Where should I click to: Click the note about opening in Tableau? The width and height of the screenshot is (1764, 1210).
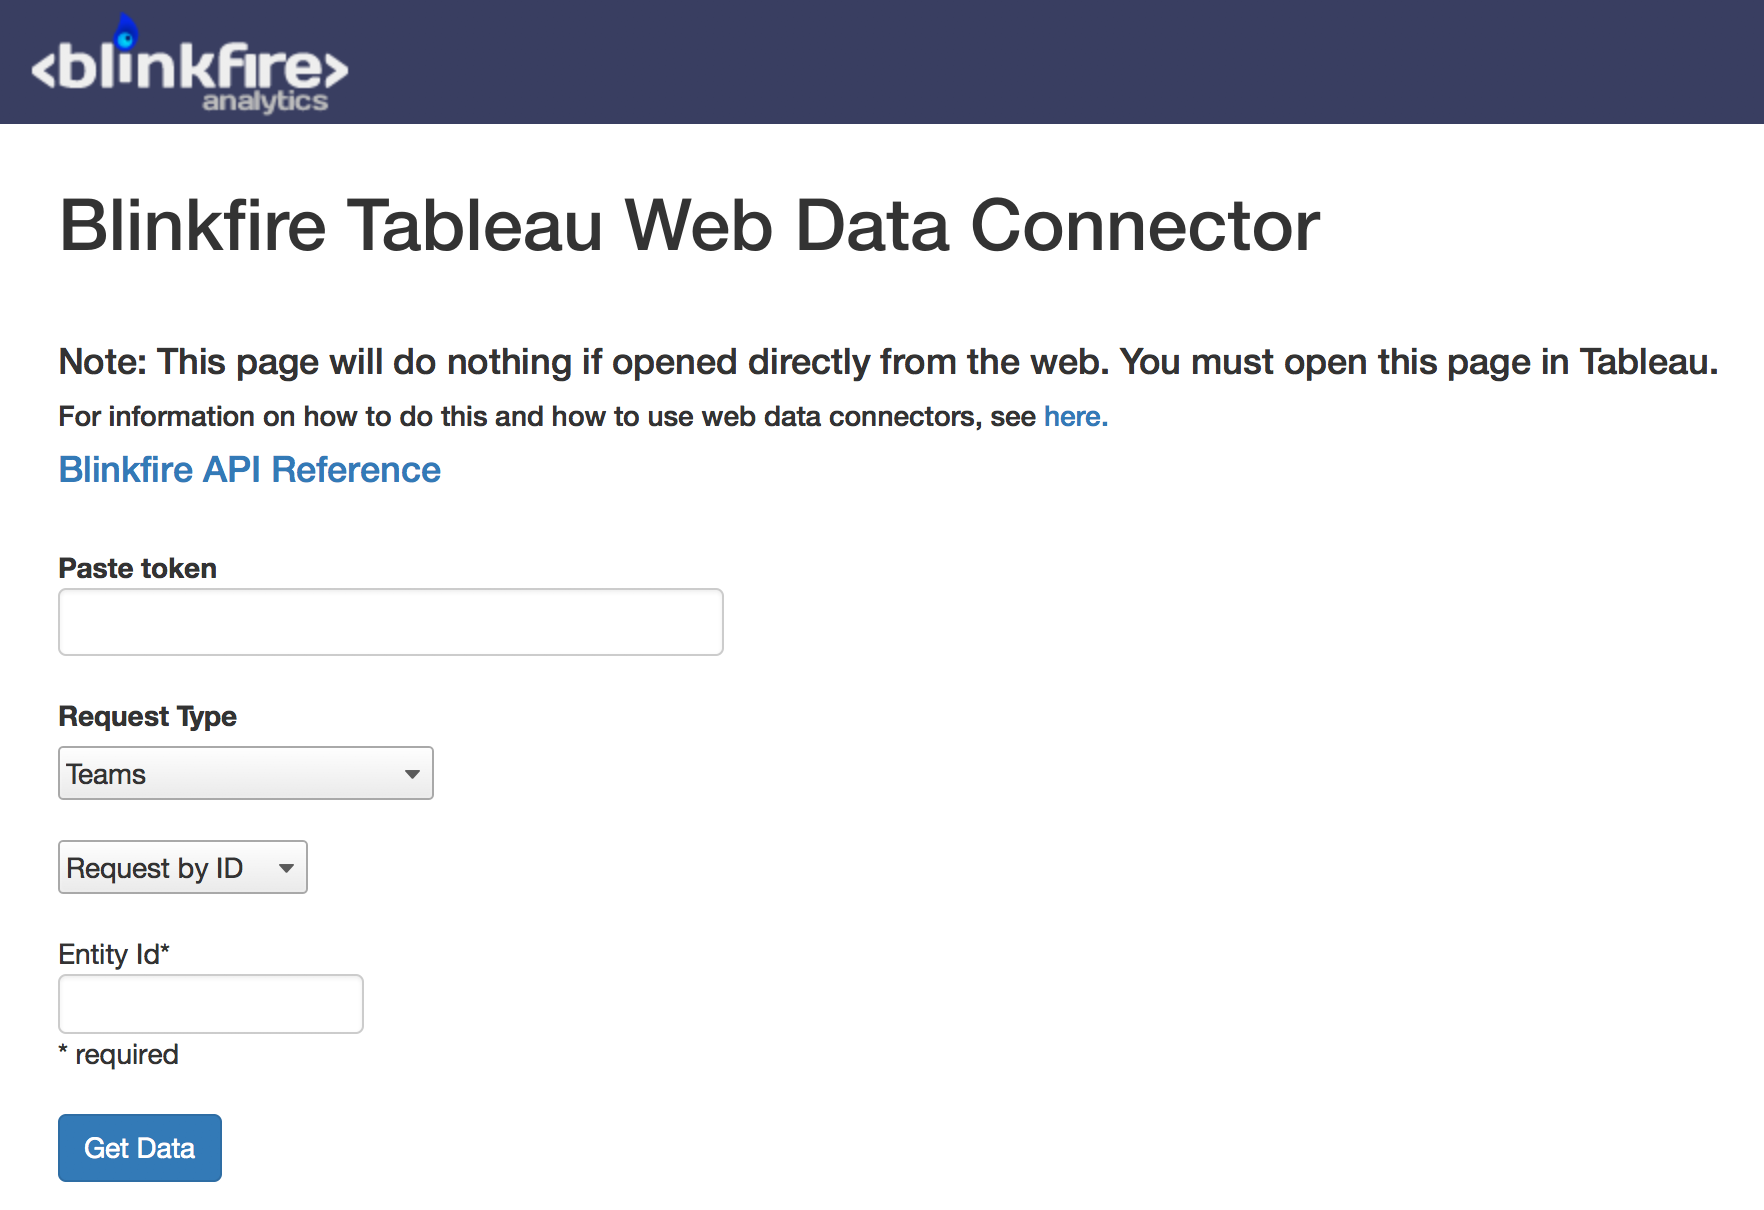tap(887, 362)
